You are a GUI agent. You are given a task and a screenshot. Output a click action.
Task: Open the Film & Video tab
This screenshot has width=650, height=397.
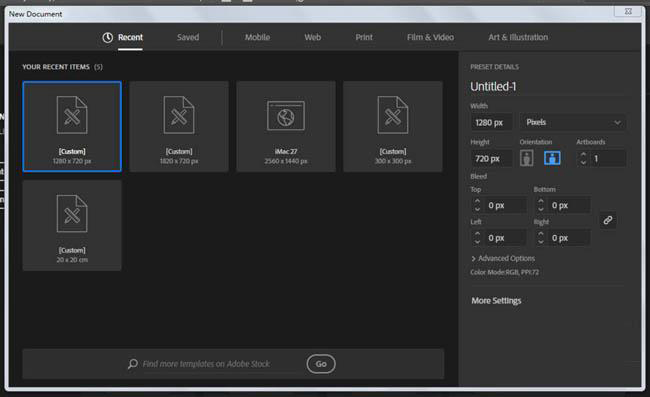point(430,37)
